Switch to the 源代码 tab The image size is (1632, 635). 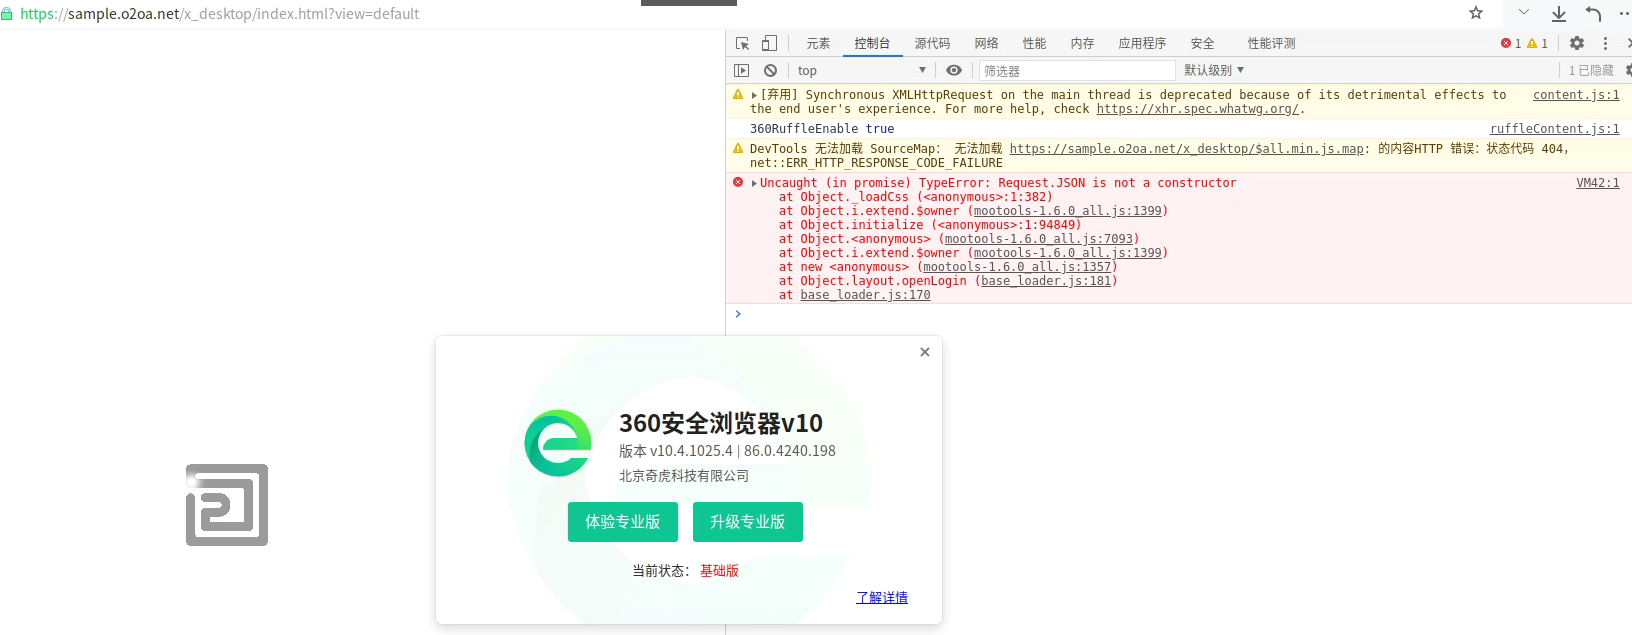pyautogui.click(x=932, y=43)
